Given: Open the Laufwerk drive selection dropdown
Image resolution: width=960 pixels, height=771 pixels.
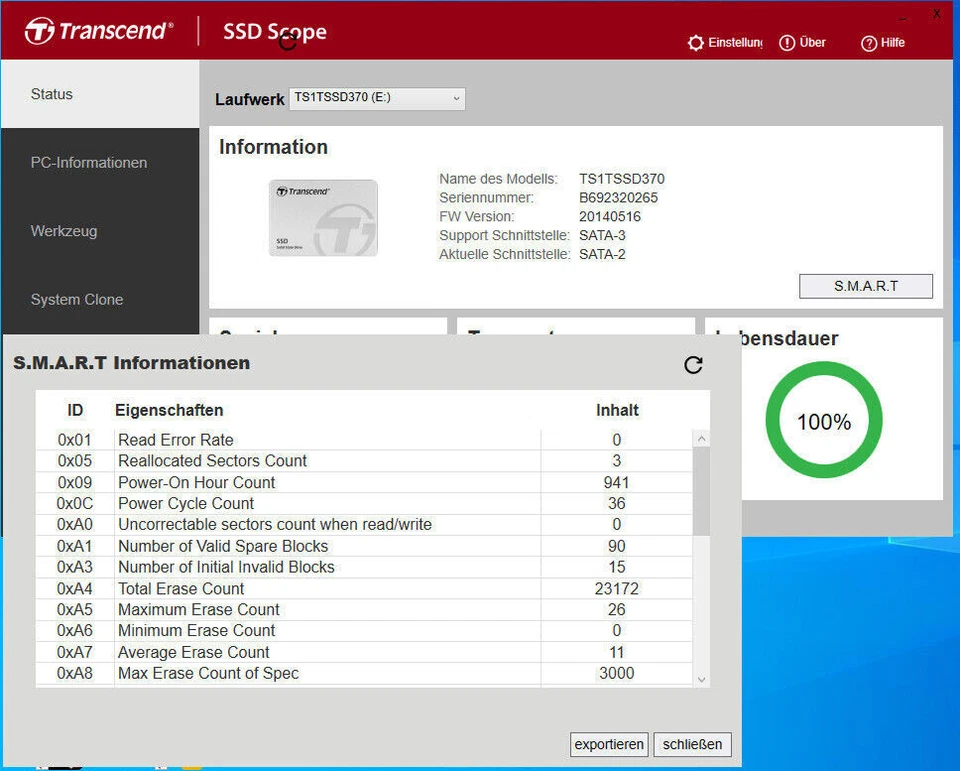Looking at the screenshot, I should (x=378, y=99).
